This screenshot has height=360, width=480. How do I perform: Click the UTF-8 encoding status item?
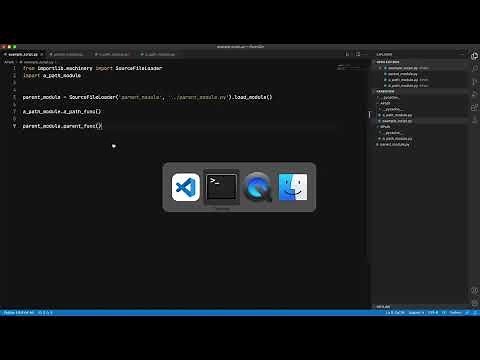click(433, 313)
